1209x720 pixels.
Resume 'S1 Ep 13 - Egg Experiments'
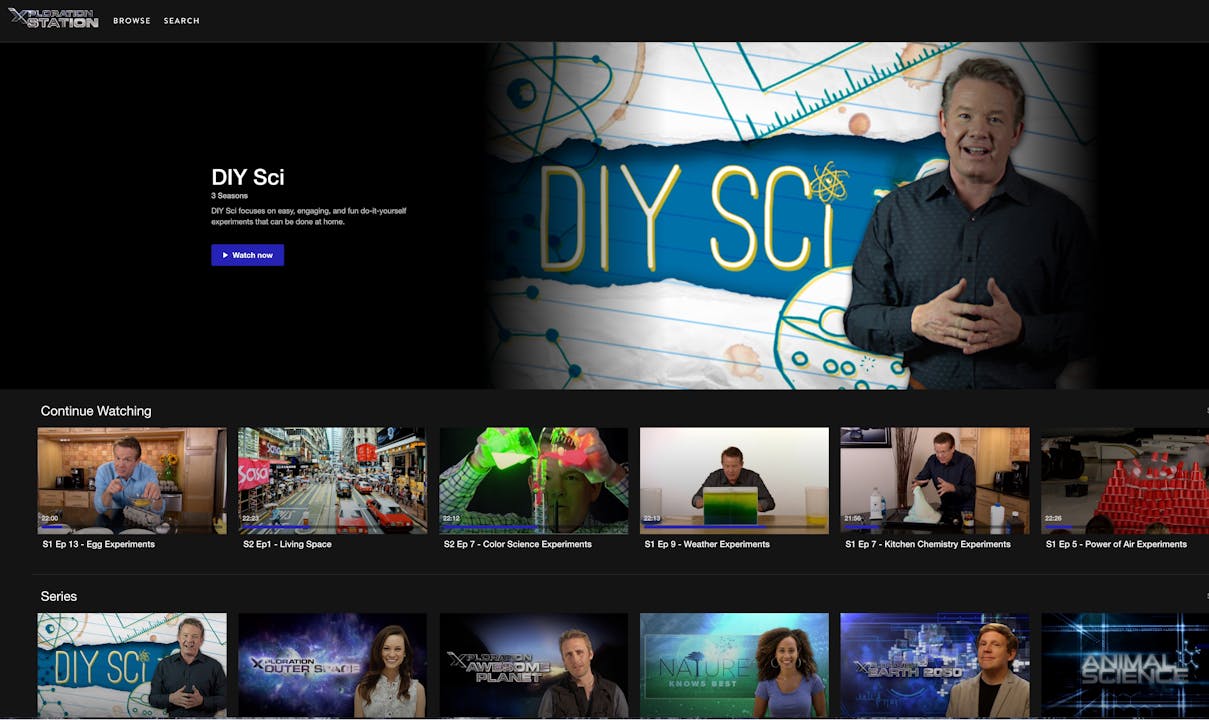(131, 480)
